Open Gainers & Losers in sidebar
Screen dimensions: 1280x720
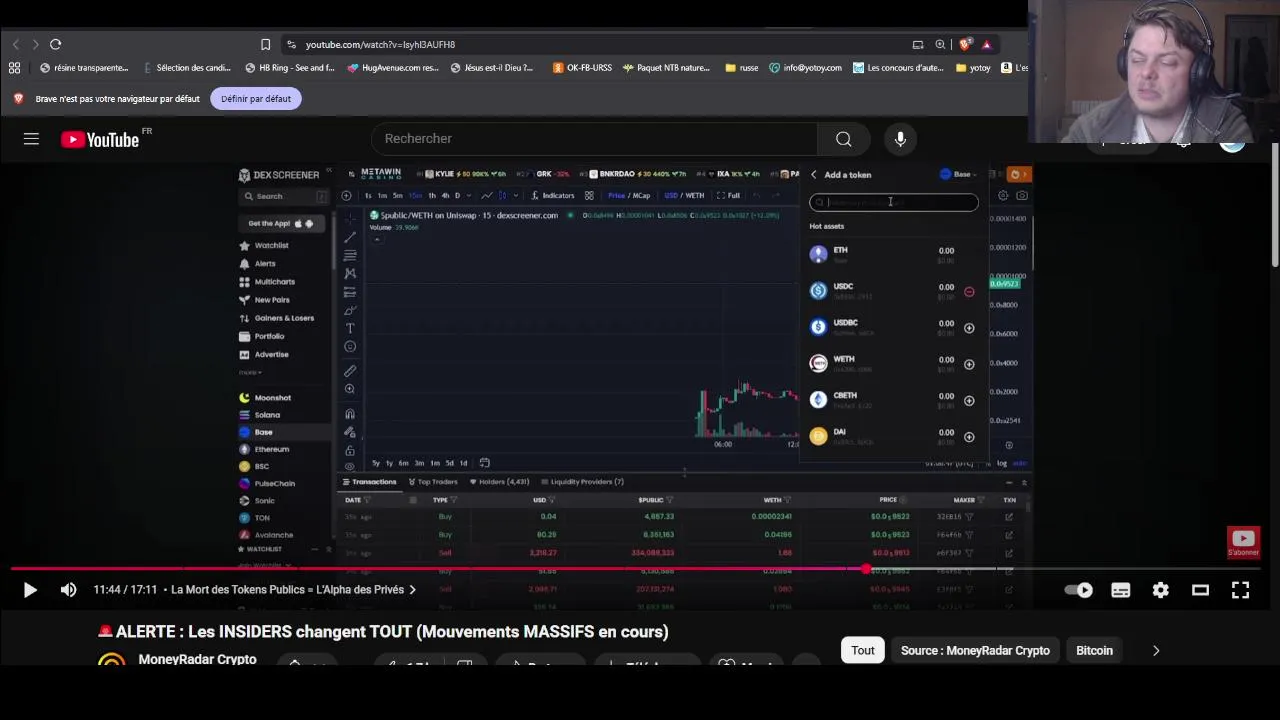click(x=283, y=318)
